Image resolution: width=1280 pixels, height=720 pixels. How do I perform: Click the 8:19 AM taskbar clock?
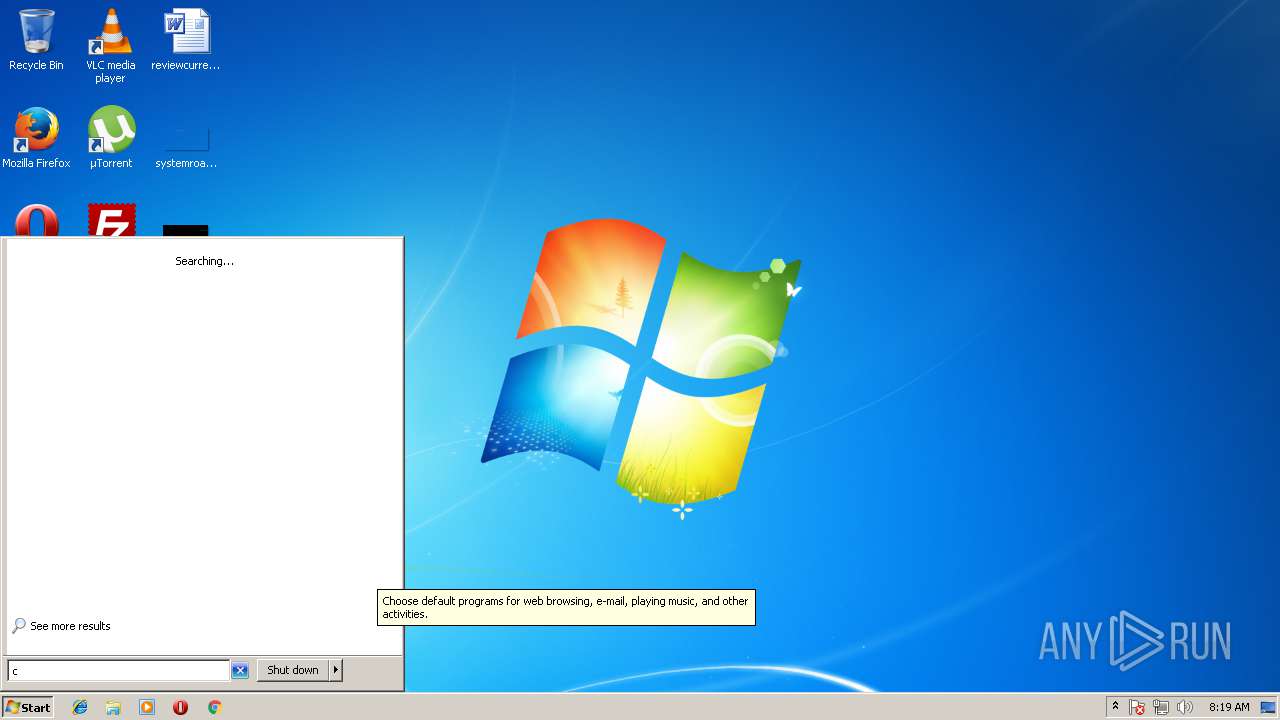coord(1229,707)
